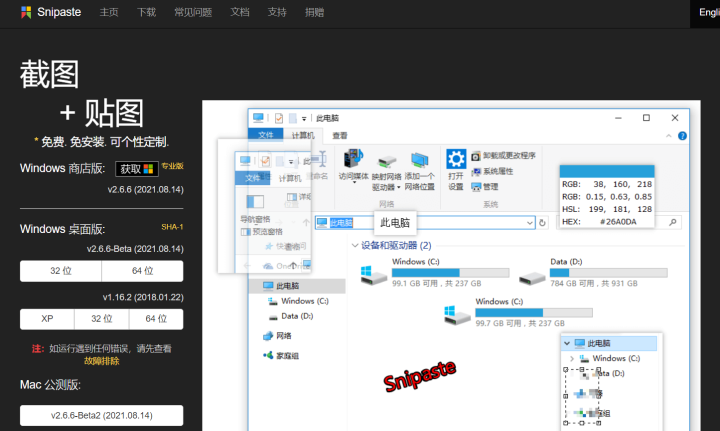The width and height of the screenshot is (720, 431).
Task: Open the 专业版 link
Action: tap(173, 166)
